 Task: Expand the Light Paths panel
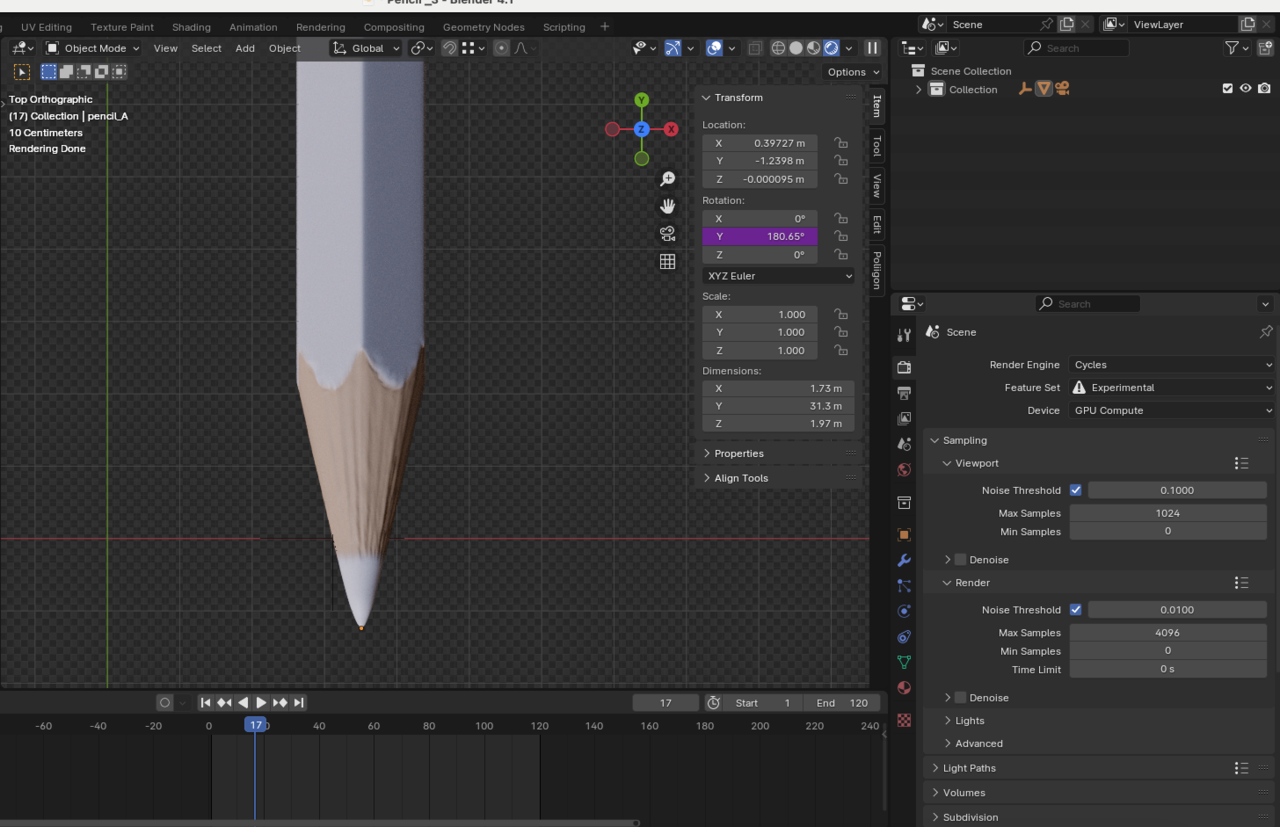(969, 768)
